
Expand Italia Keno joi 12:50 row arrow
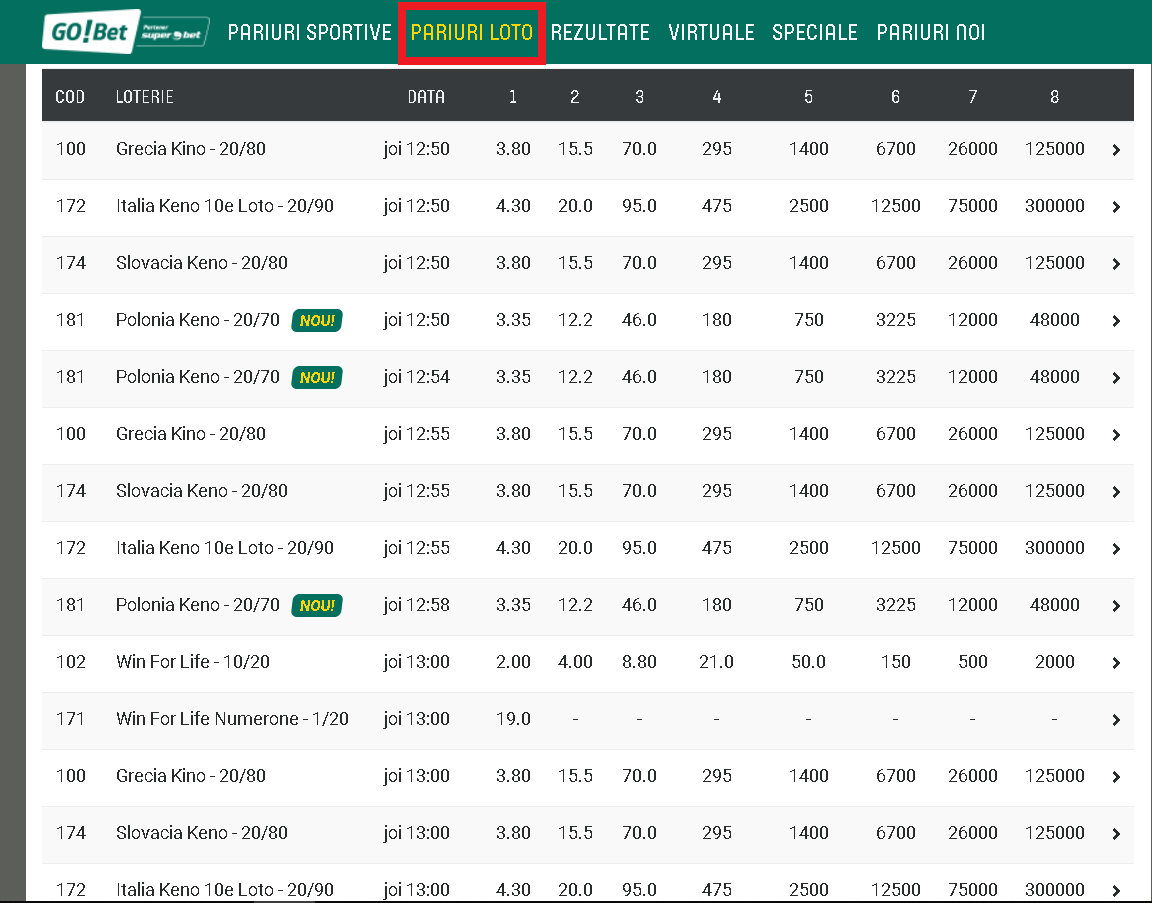click(x=1116, y=206)
